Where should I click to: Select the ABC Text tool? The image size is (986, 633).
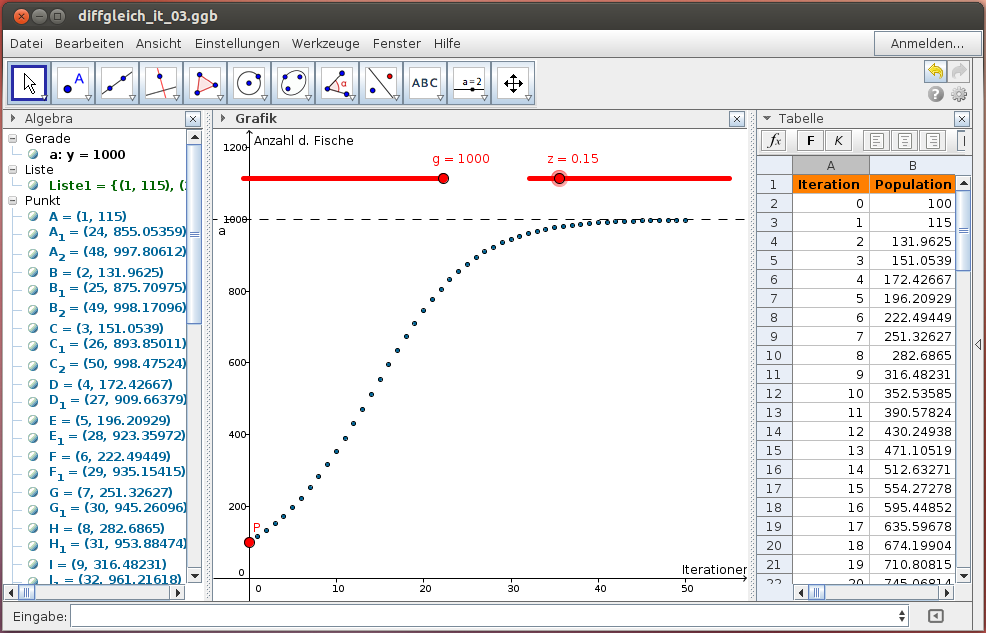pos(425,83)
